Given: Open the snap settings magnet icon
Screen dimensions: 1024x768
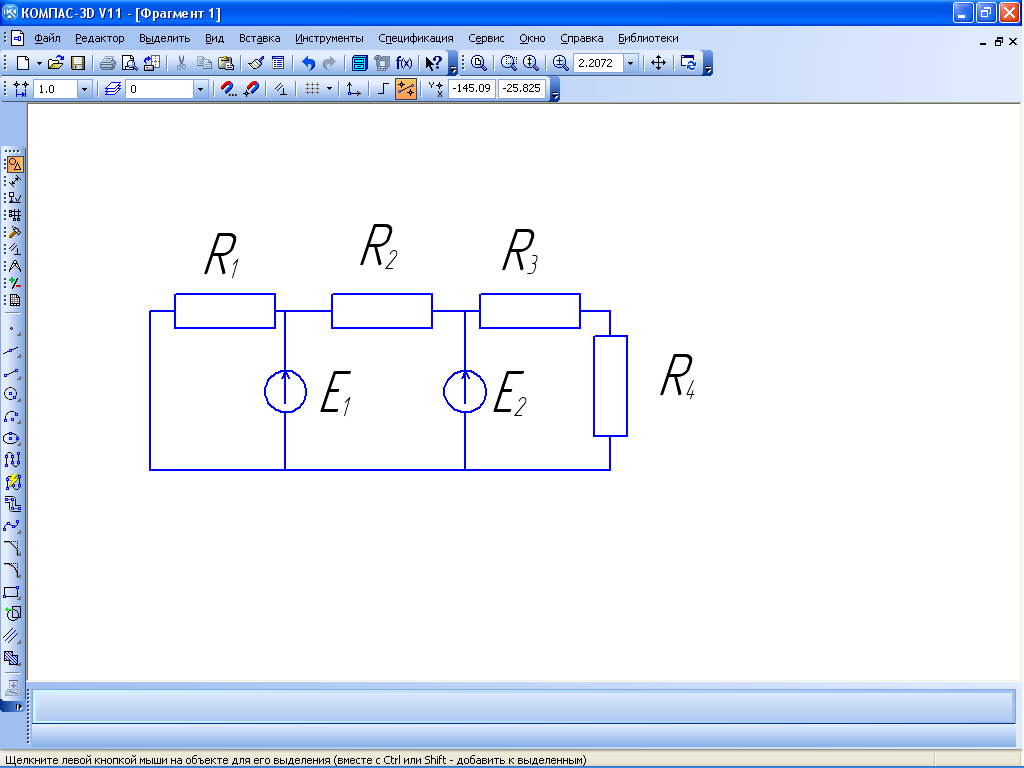Looking at the screenshot, I should pyautogui.click(x=229, y=89).
